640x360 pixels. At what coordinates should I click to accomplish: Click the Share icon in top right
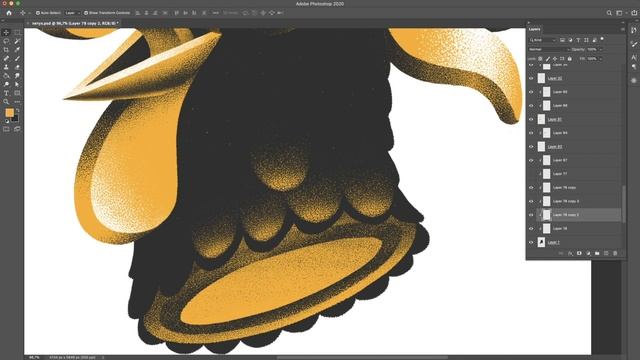pos(634,13)
